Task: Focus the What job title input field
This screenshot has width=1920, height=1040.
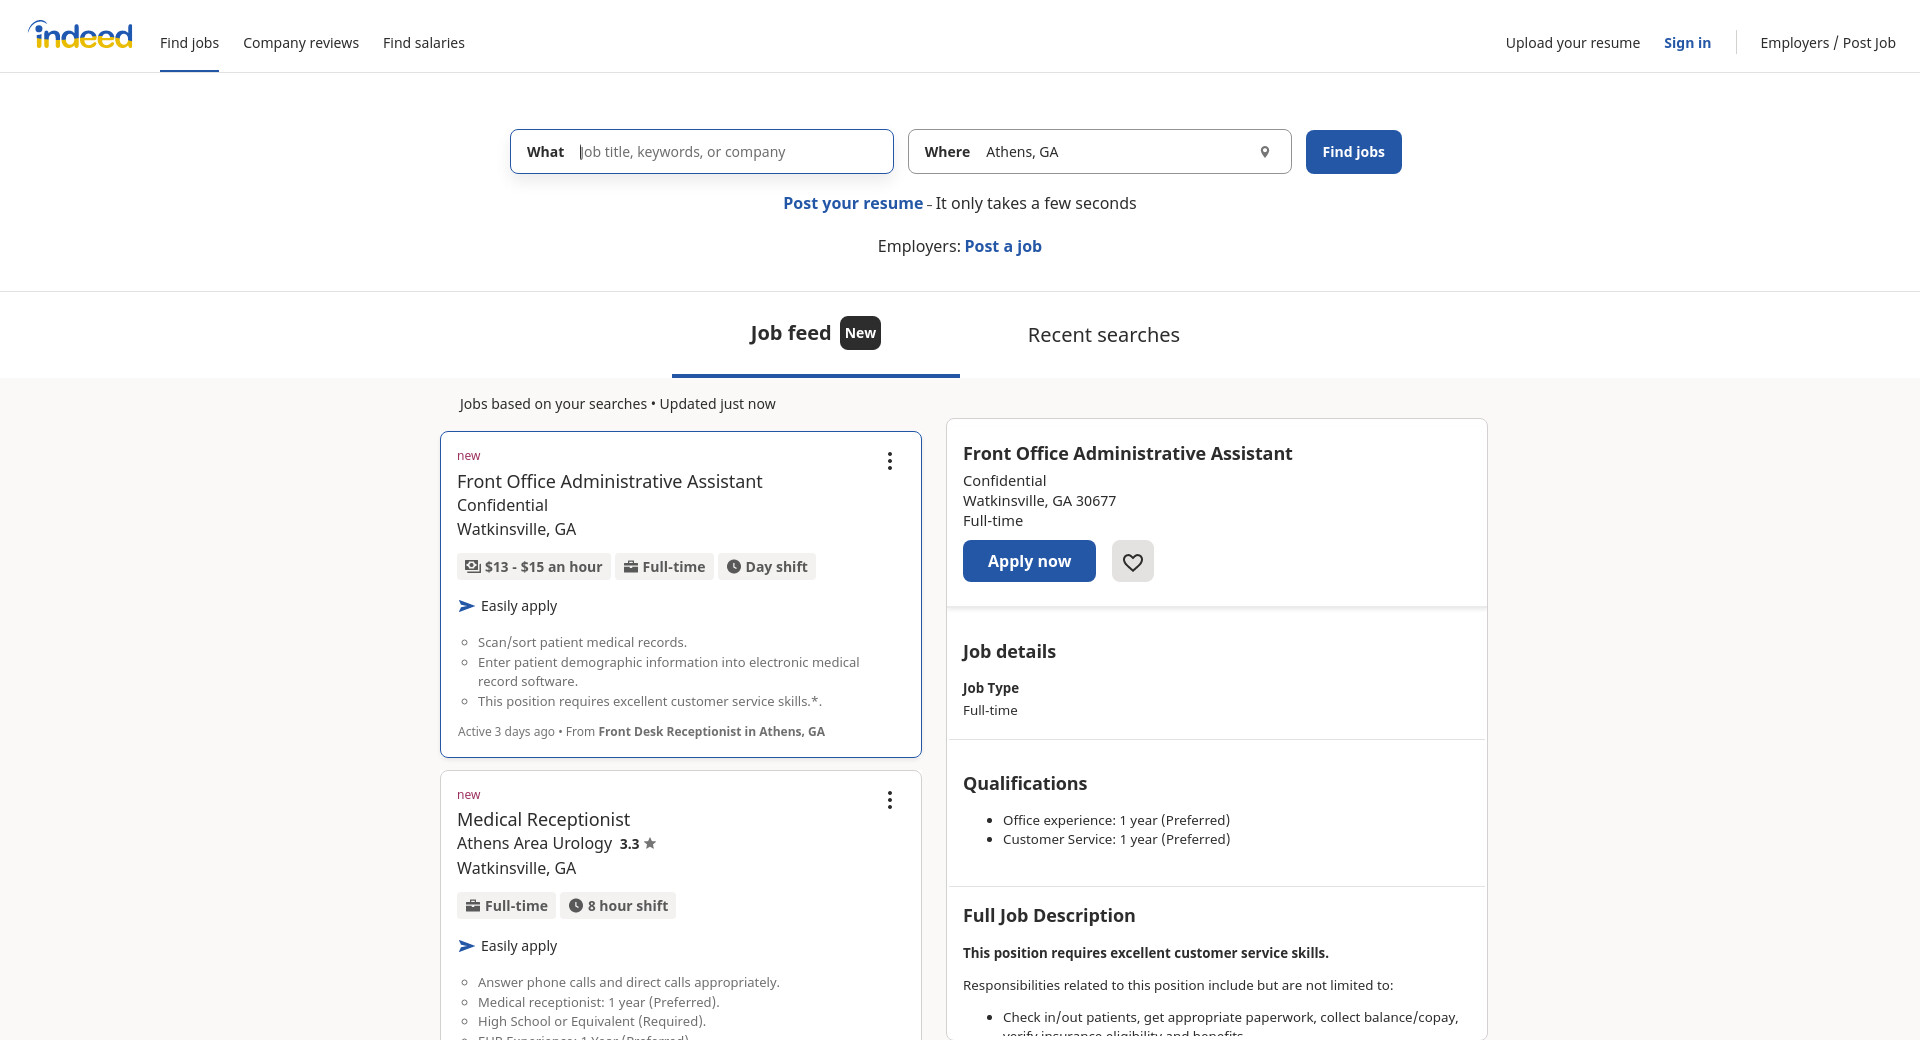Action: pyautogui.click(x=730, y=152)
